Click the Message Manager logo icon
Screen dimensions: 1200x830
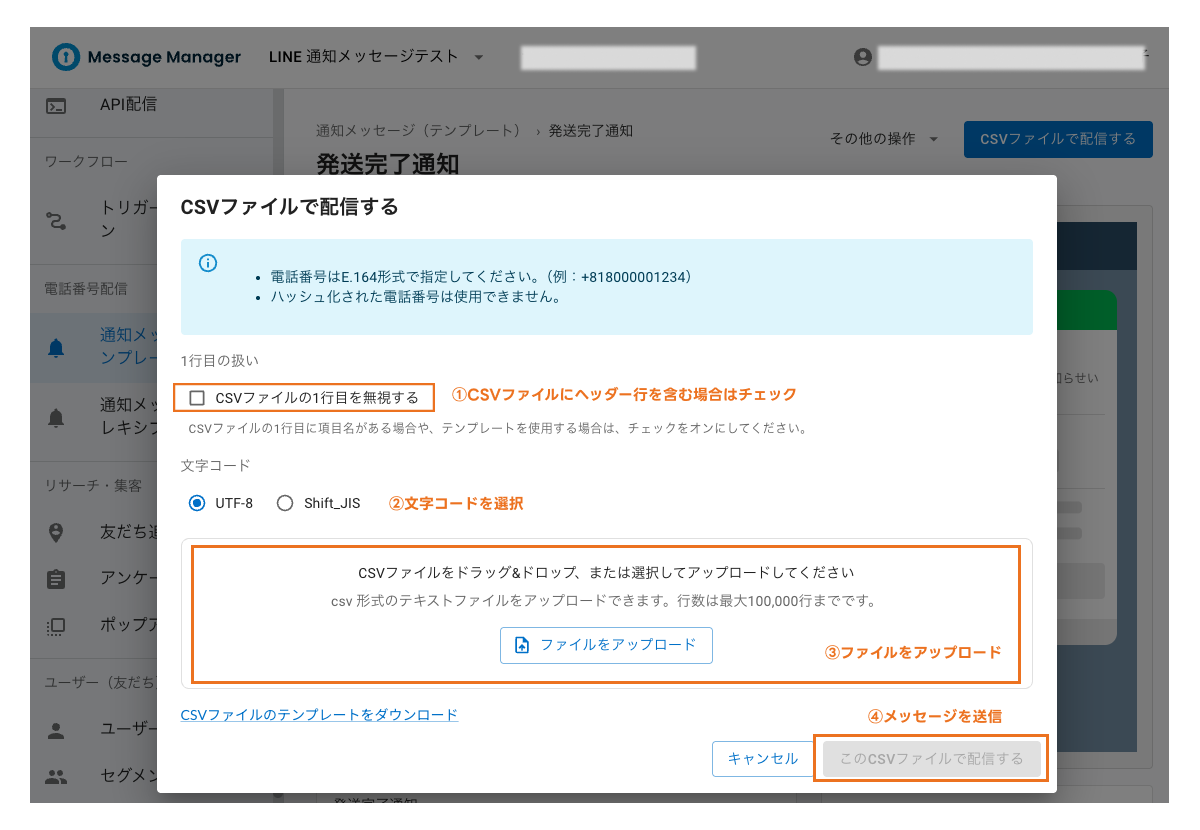coord(65,57)
